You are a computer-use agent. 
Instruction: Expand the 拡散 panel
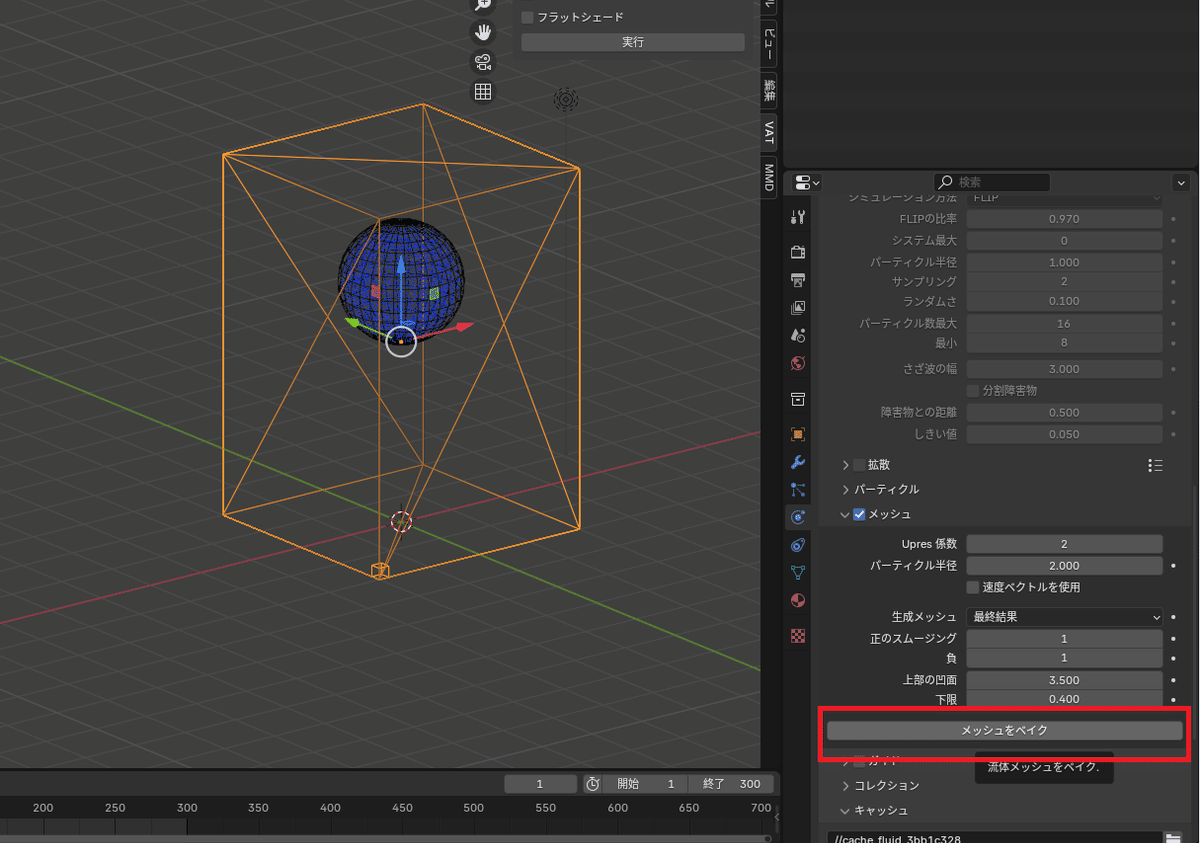pyautogui.click(x=846, y=465)
